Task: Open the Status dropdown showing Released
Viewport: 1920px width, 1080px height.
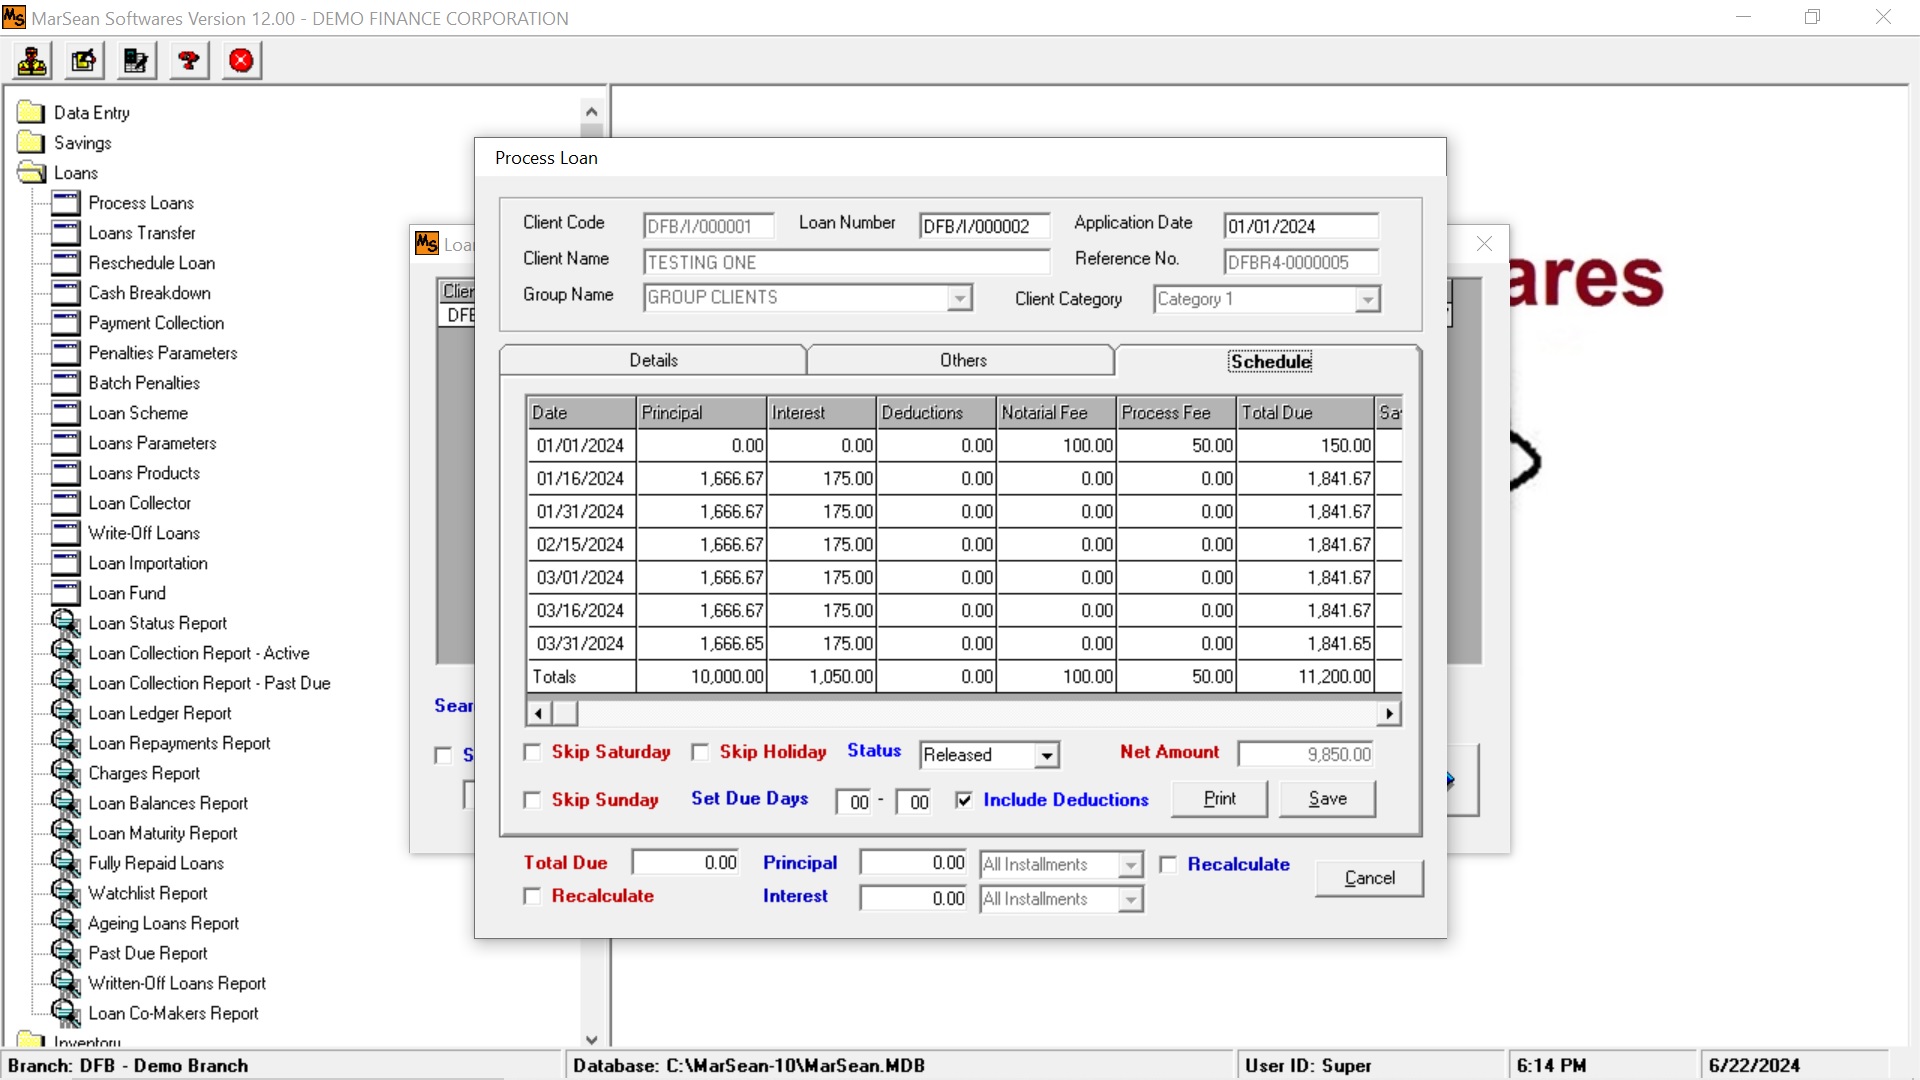Action: pos(1046,756)
